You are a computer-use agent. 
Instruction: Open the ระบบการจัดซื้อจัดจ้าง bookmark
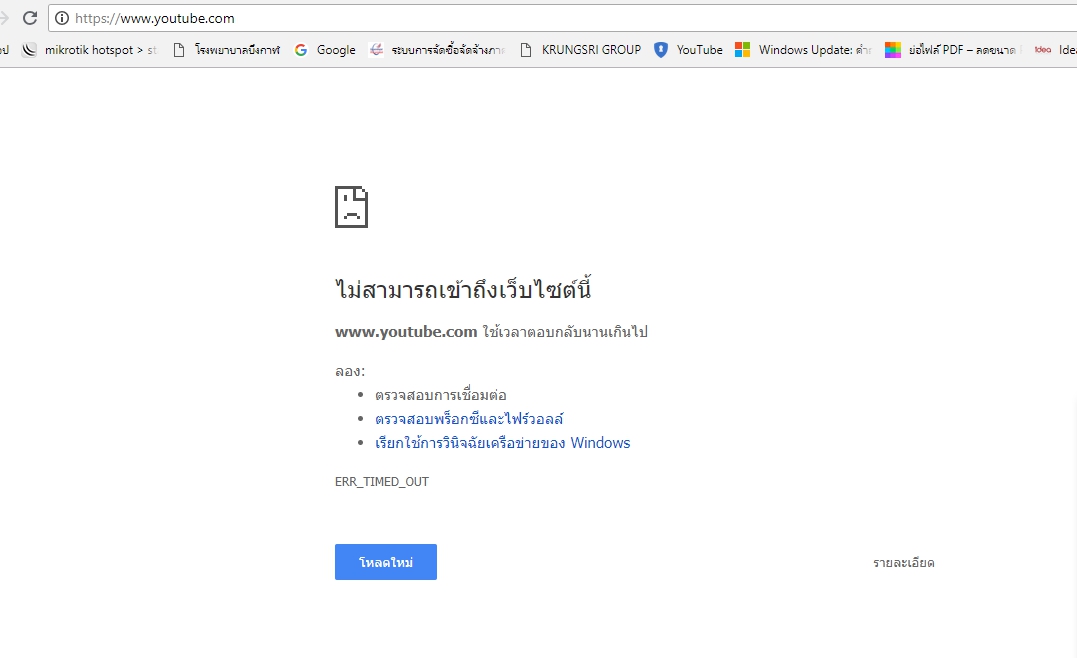[437, 49]
